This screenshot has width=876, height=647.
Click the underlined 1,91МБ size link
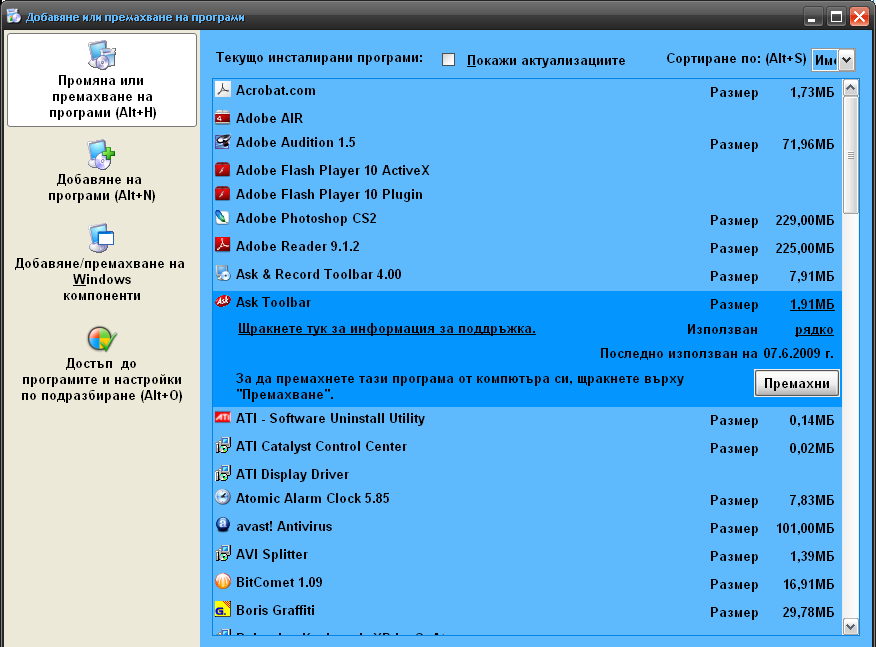pyautogui.click(x=812, y=305)
